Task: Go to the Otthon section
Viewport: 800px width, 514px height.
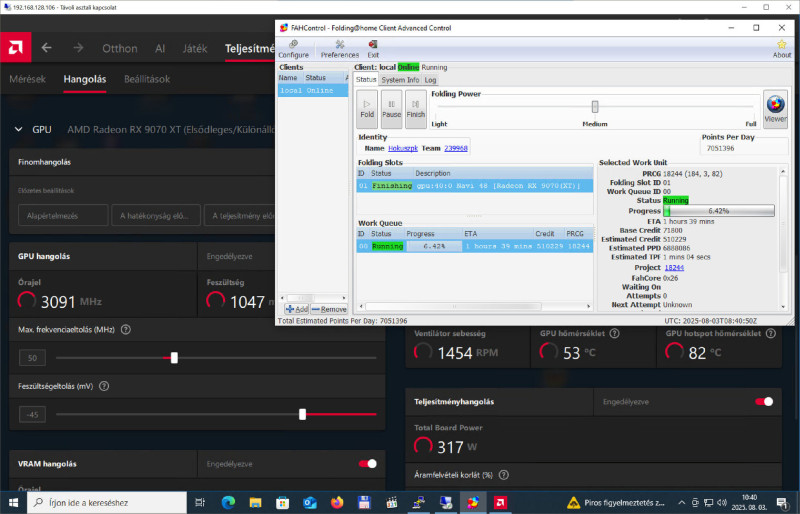Action: coord(120,48)
